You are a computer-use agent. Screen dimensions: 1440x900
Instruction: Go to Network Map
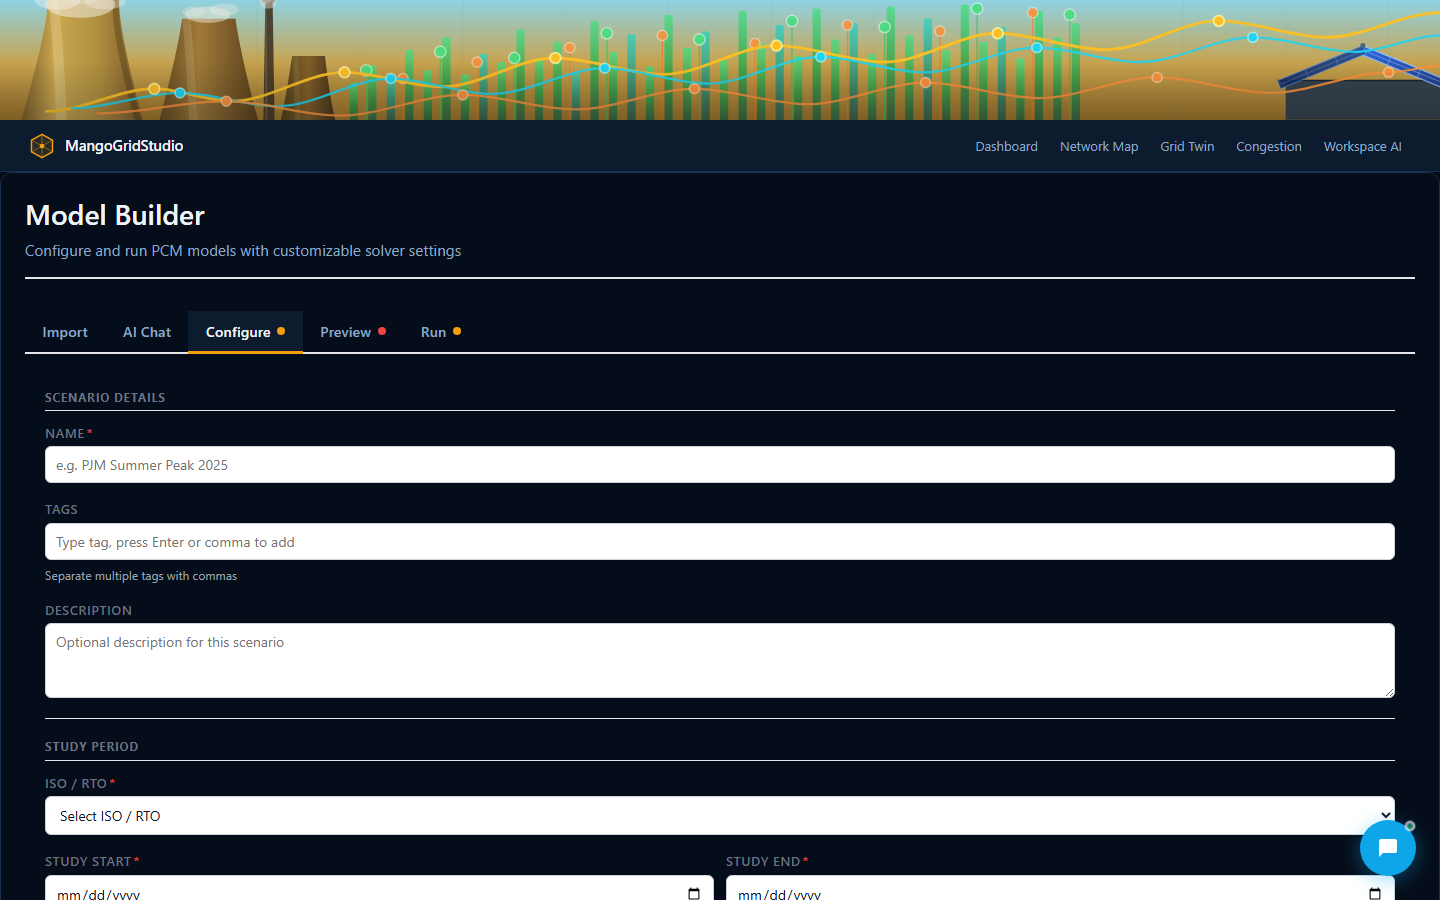point(1099,146)
